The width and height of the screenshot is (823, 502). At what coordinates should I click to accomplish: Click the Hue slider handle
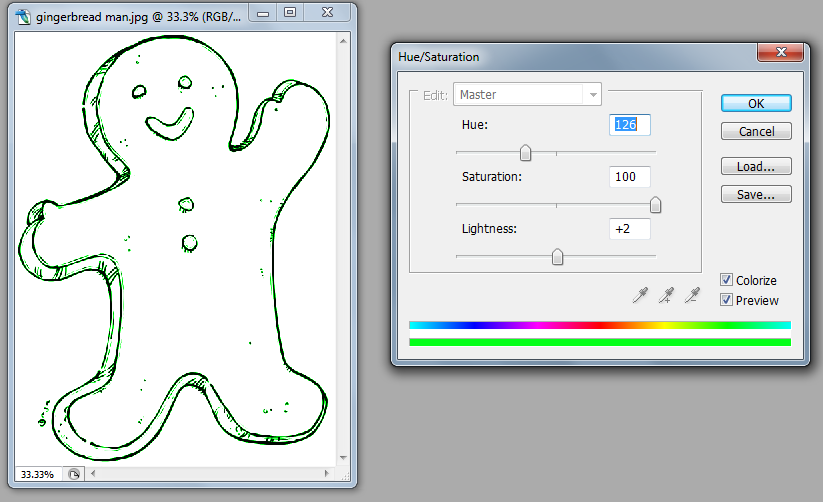pos(525,153)
